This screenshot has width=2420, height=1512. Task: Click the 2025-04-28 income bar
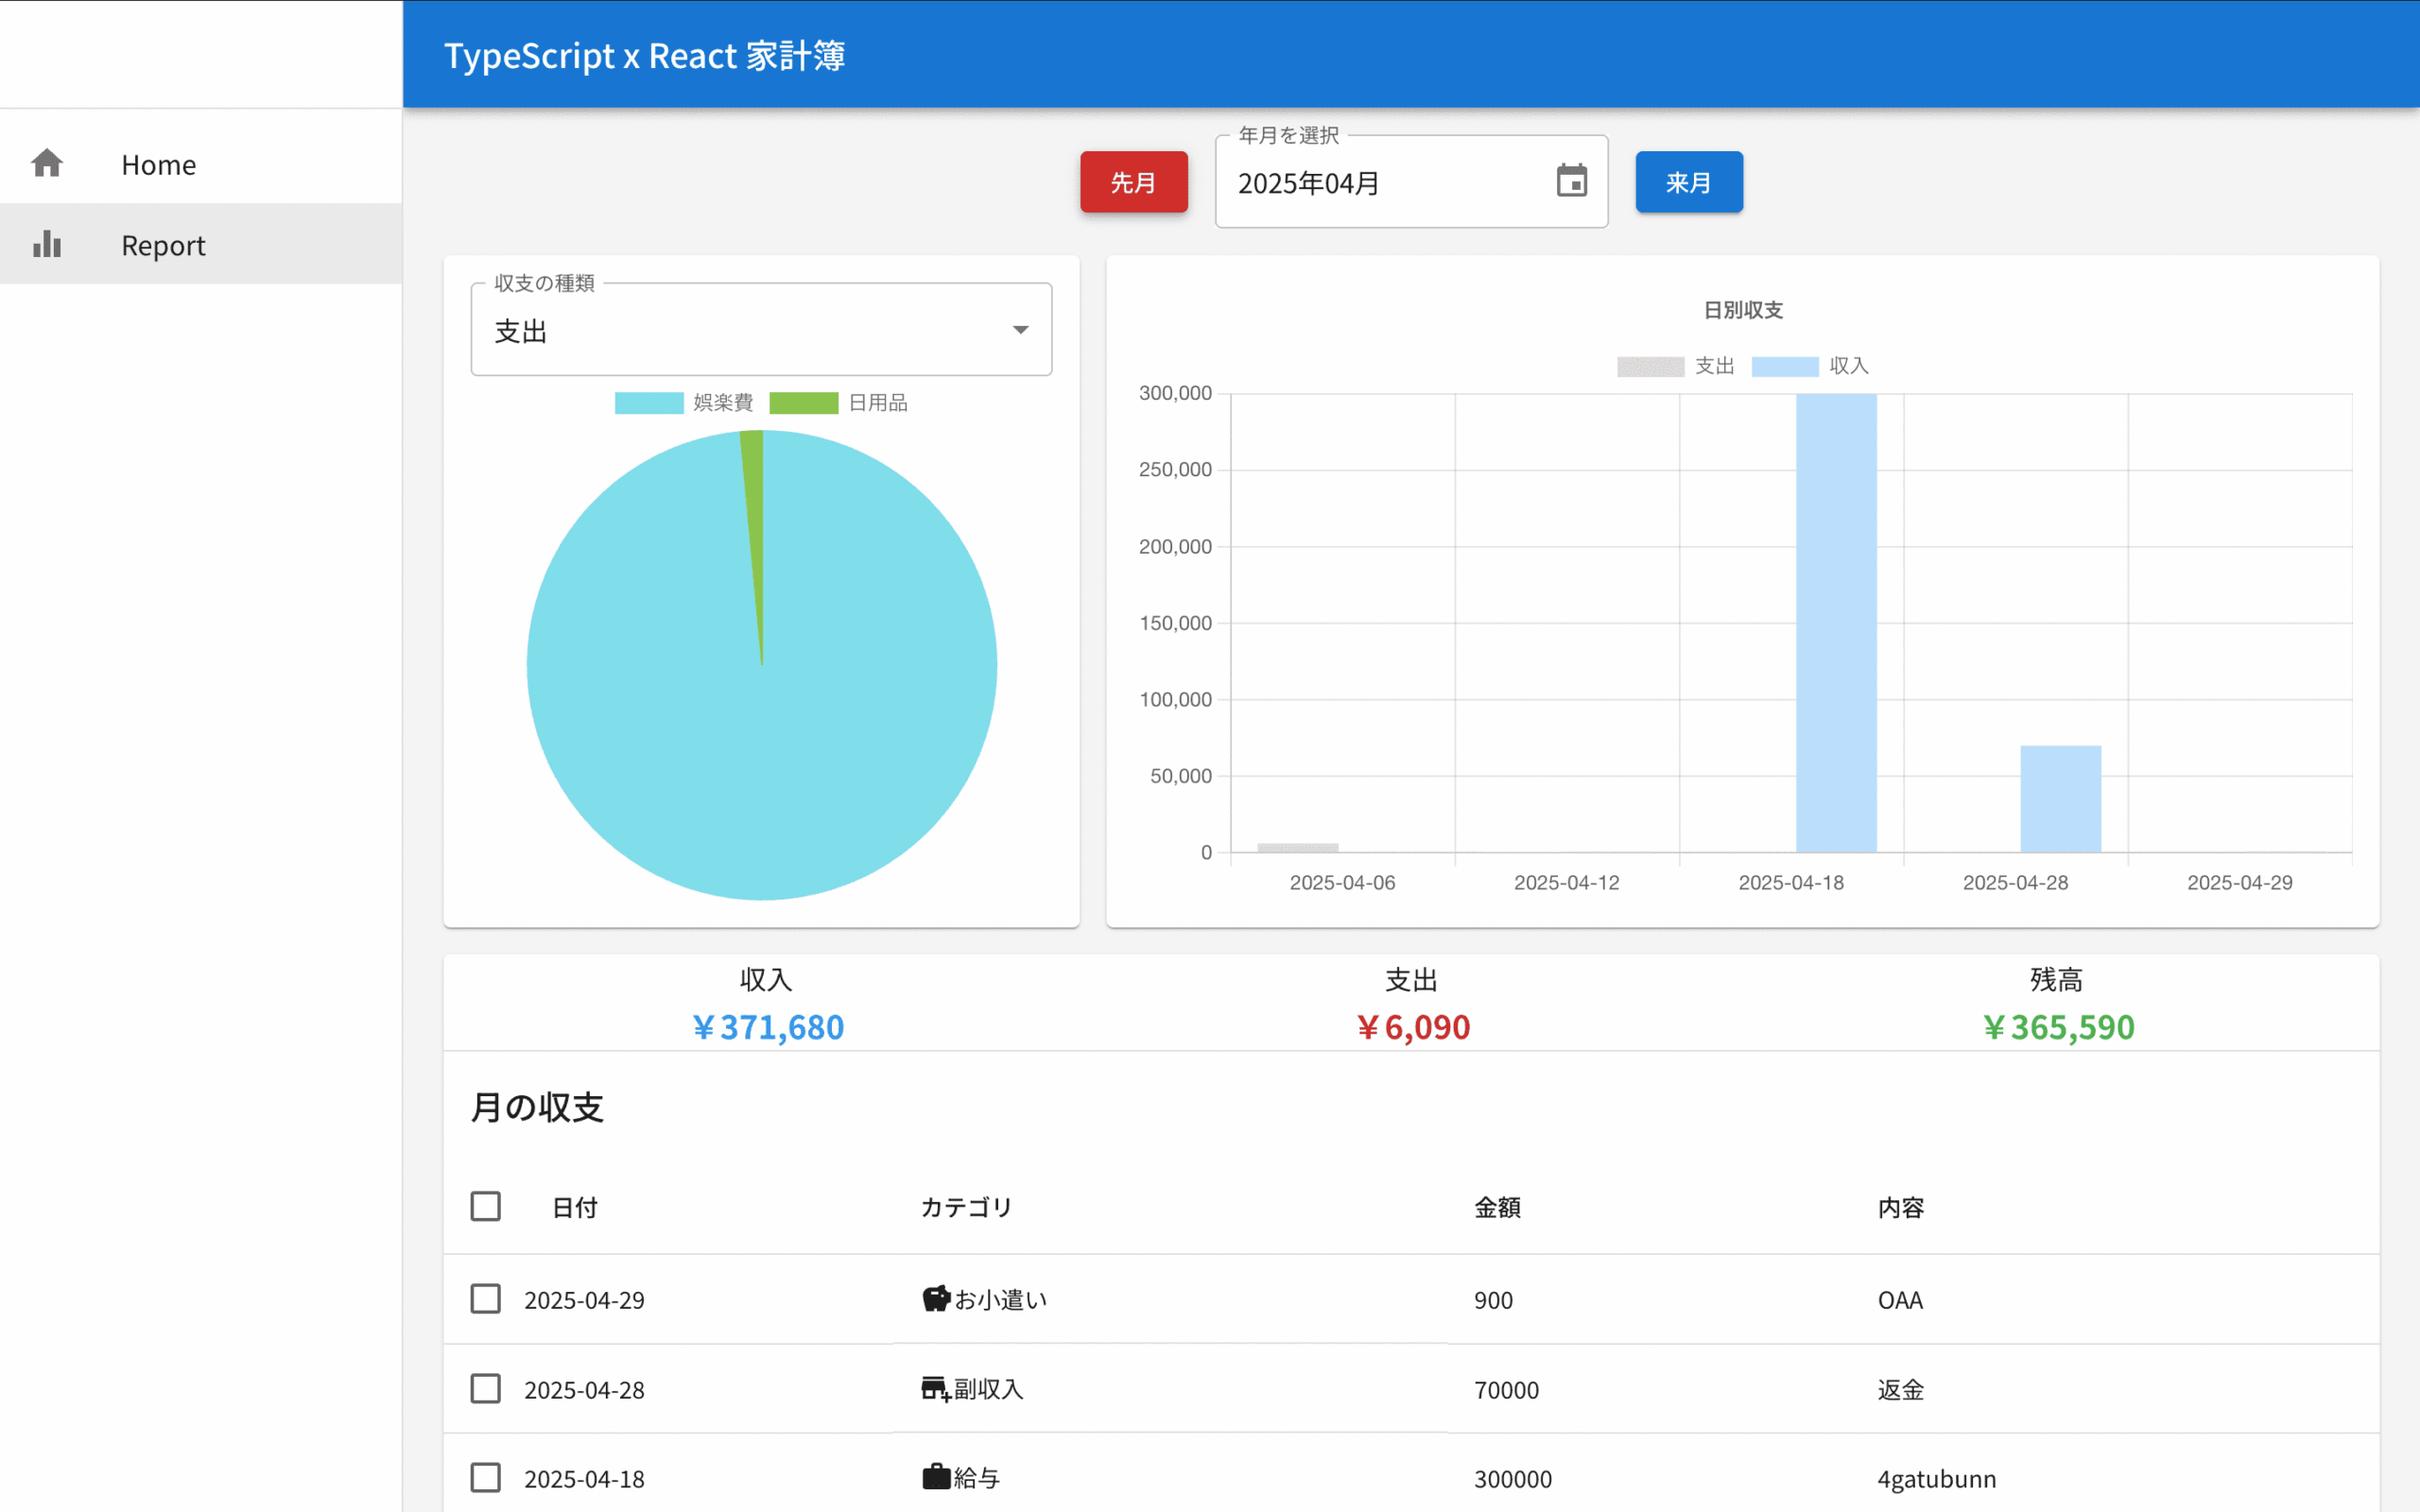(2060, 799)
